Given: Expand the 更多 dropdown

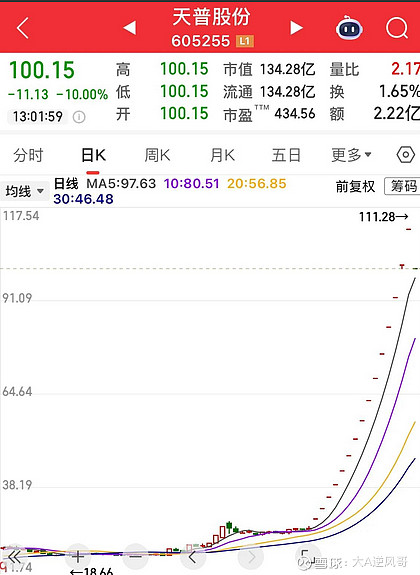Looking at the screenshot, I should click(x=351, y=155).
